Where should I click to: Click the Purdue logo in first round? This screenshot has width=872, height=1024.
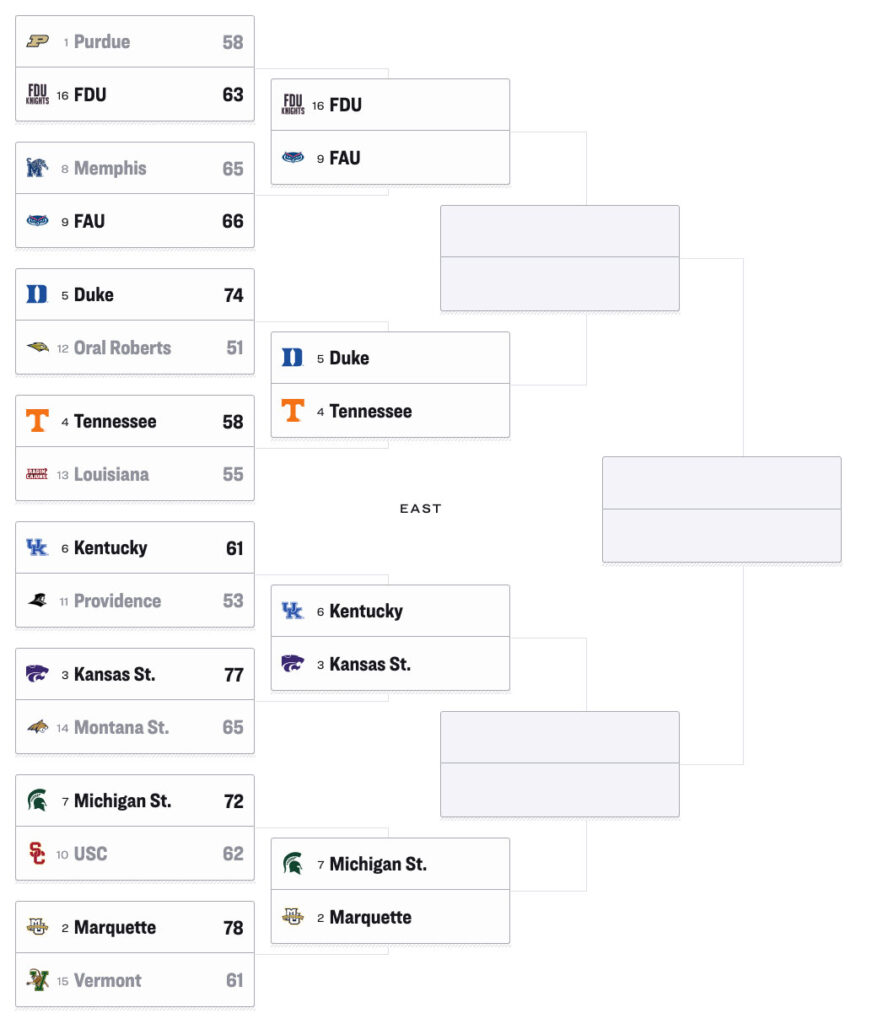click(x=37, y=42)
